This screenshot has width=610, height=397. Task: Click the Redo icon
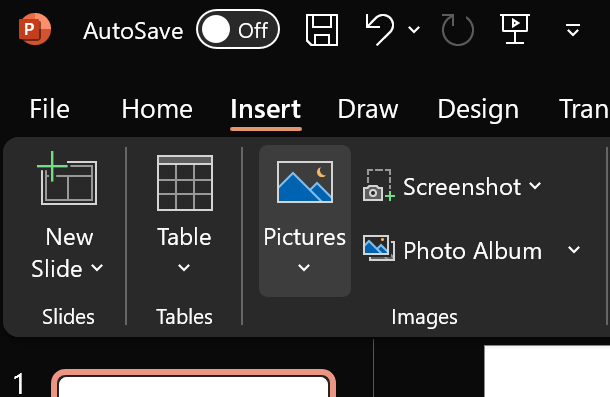458,30
